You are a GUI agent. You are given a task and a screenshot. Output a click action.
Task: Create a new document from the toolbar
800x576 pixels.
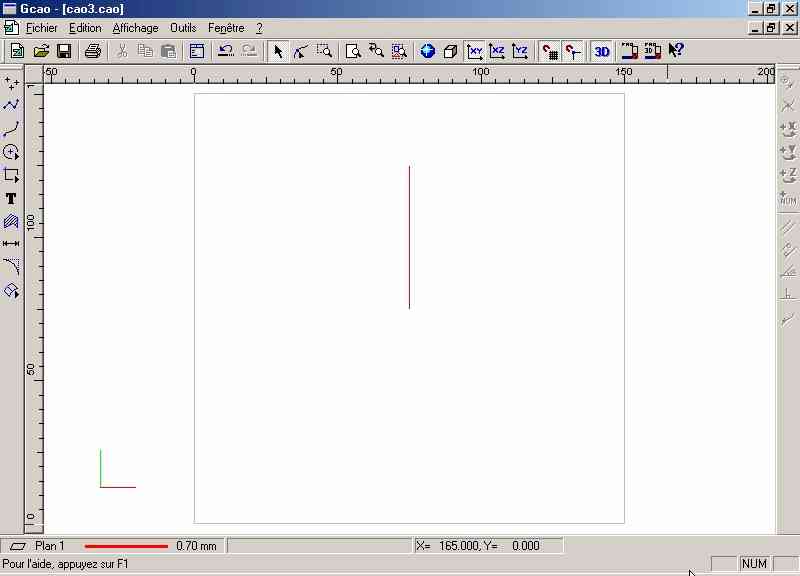click(17, 51)
